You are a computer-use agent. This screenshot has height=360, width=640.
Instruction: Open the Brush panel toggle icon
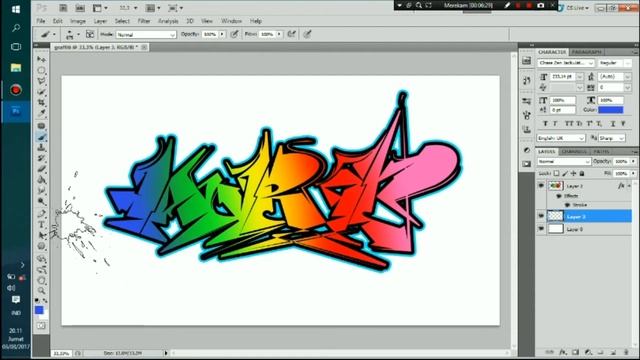pos(90,34)
